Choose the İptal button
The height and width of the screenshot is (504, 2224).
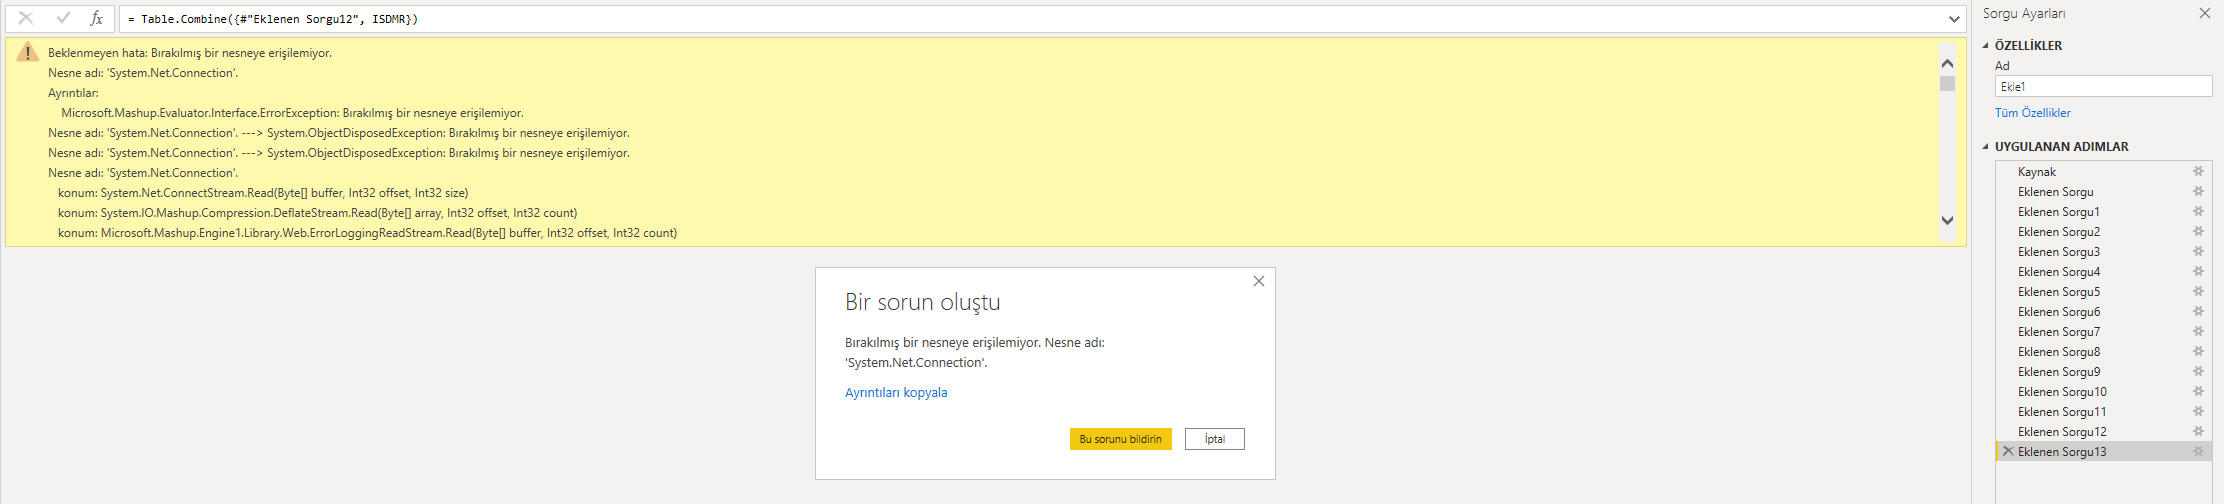point(1214,439)
